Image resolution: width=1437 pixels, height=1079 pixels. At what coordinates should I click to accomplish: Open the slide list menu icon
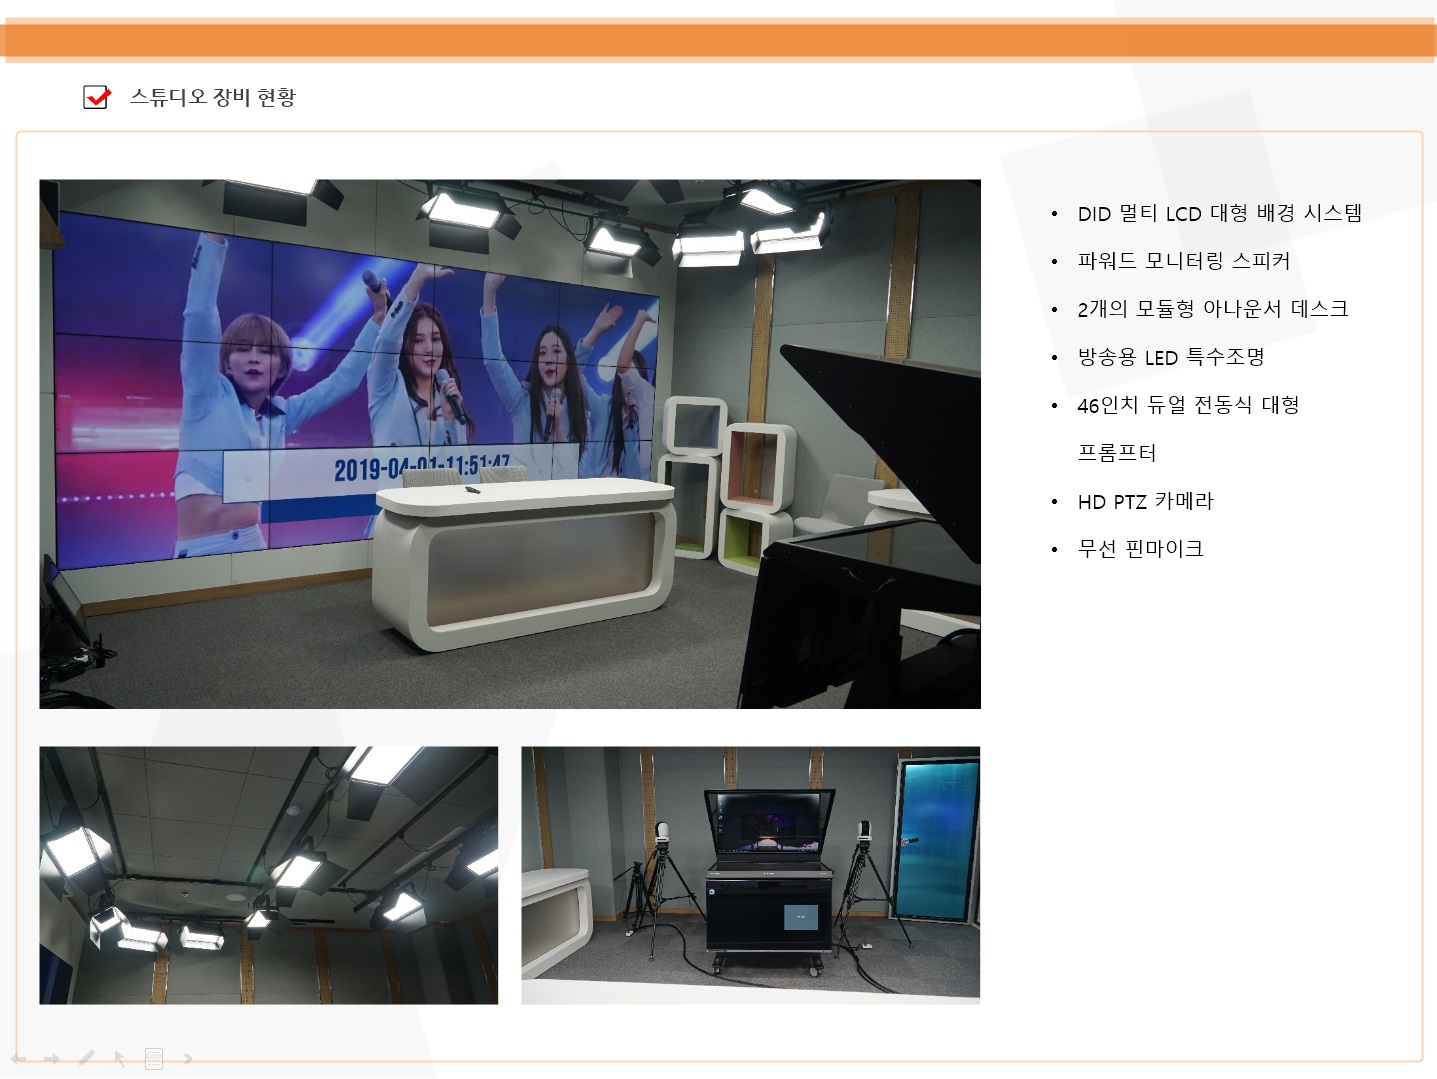click(154, 1058)
